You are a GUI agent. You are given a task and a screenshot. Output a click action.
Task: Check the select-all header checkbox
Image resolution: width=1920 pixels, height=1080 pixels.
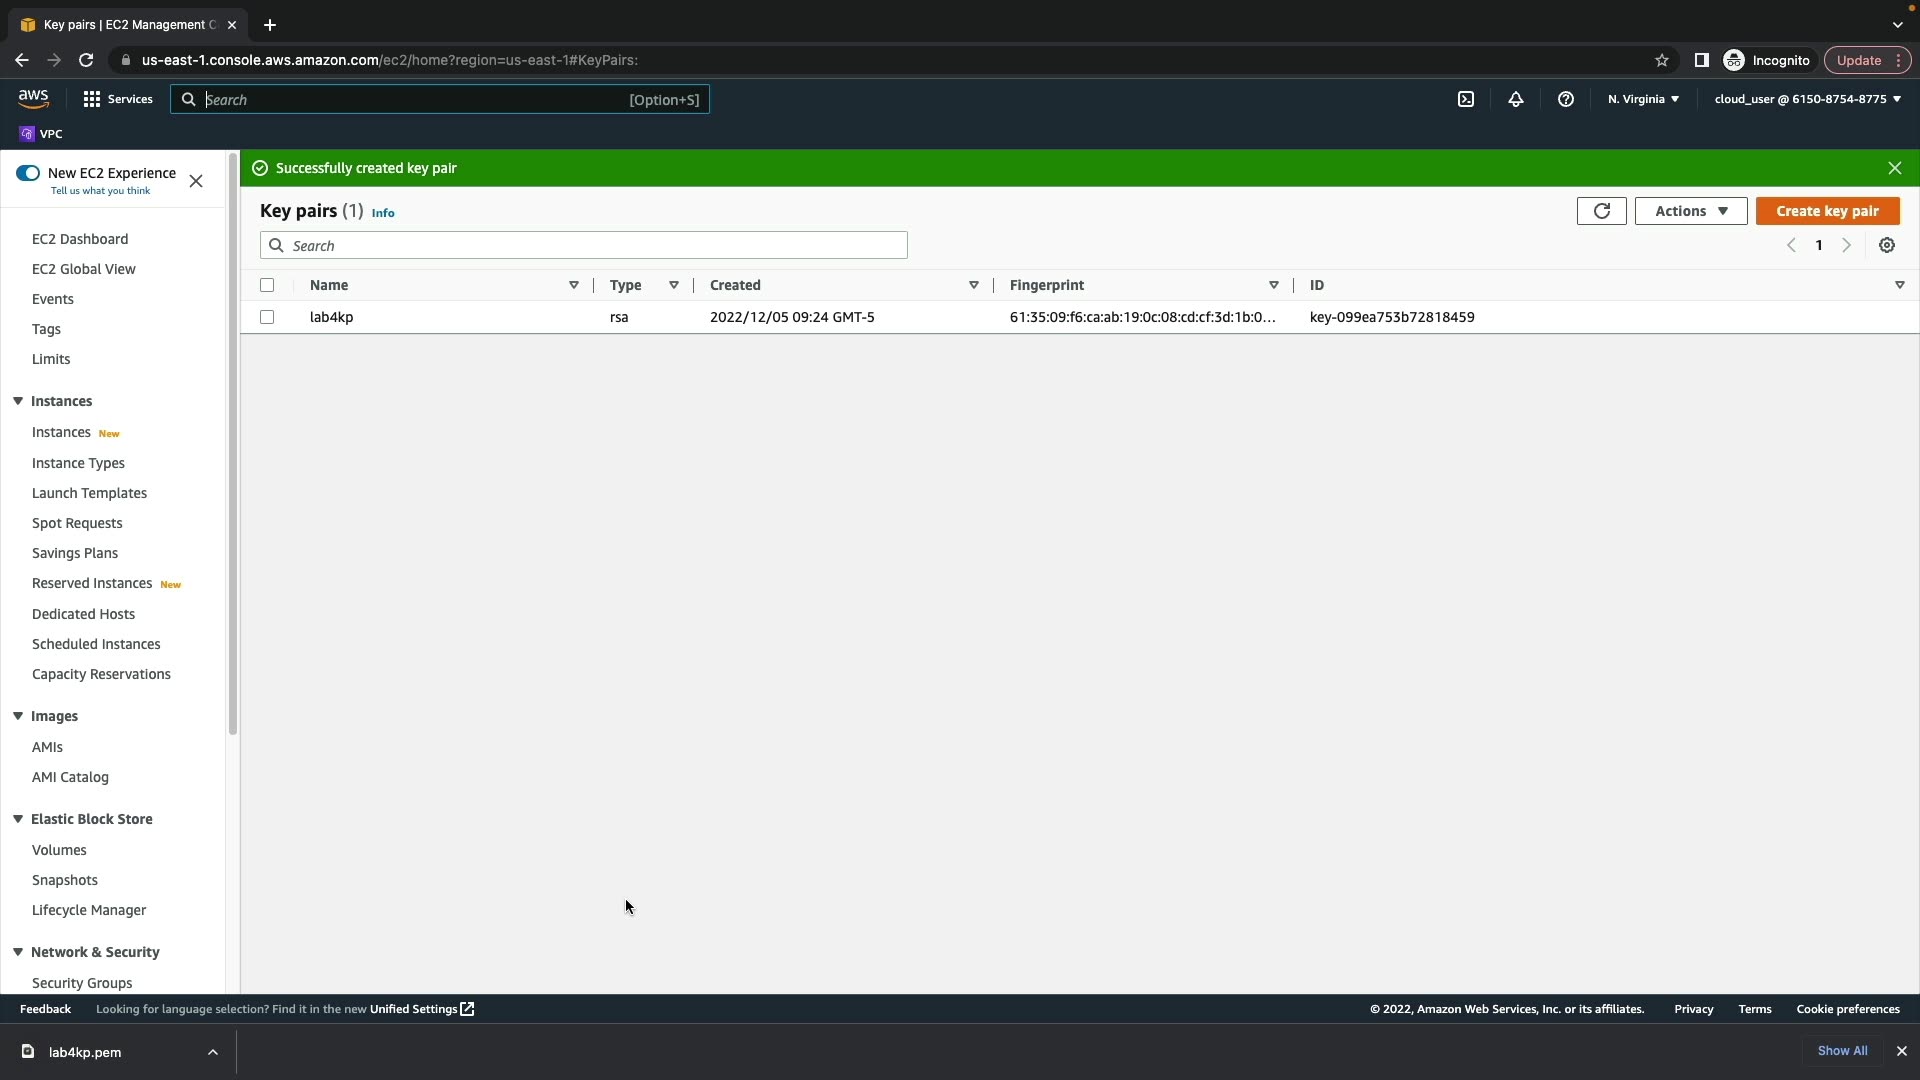coord(267,285)
